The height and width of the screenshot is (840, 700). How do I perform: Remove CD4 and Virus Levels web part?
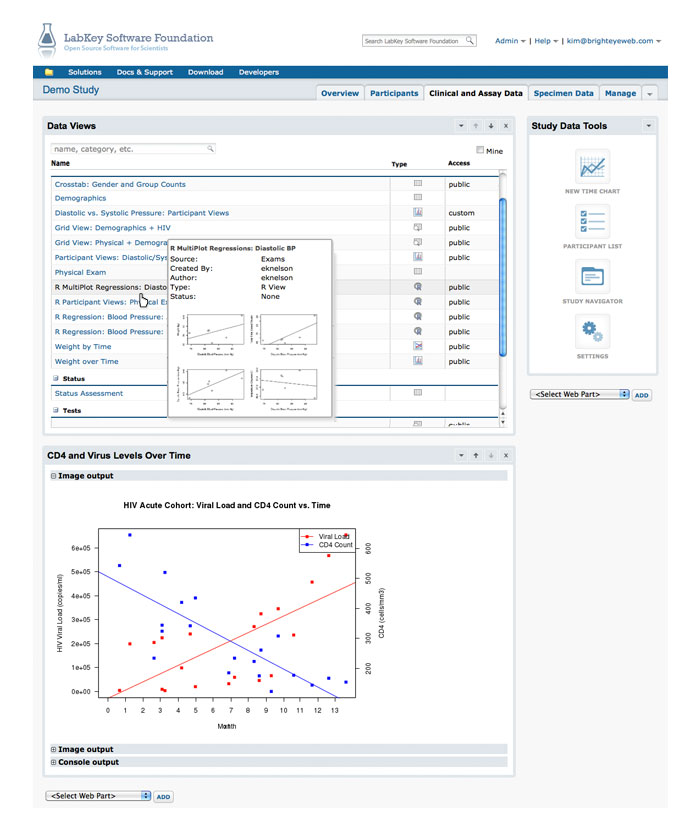(x=506, y=455)
